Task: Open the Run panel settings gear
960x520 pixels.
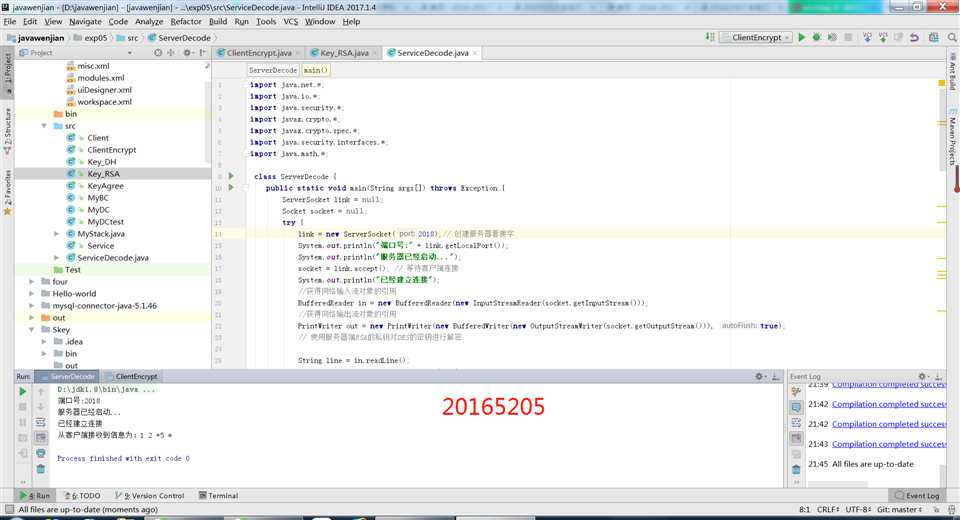Action: [x=760, y=376]
